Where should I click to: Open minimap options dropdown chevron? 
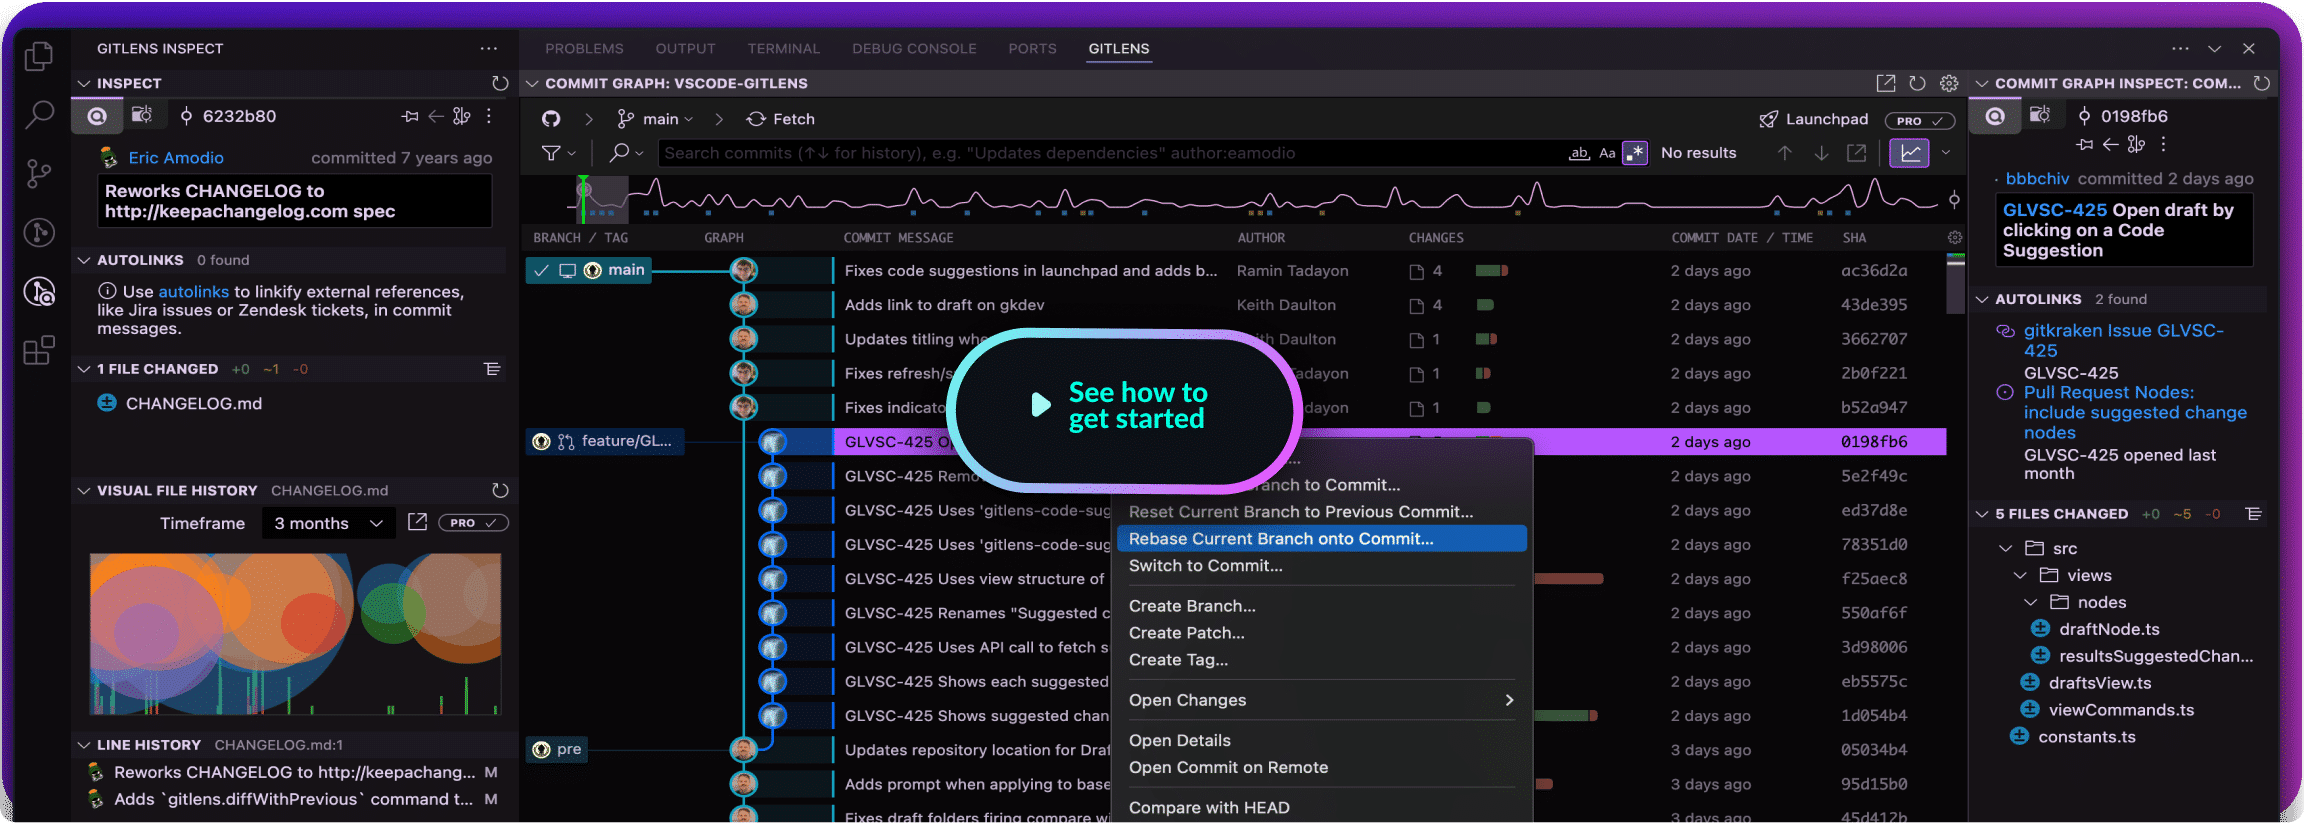[1946, 153]
